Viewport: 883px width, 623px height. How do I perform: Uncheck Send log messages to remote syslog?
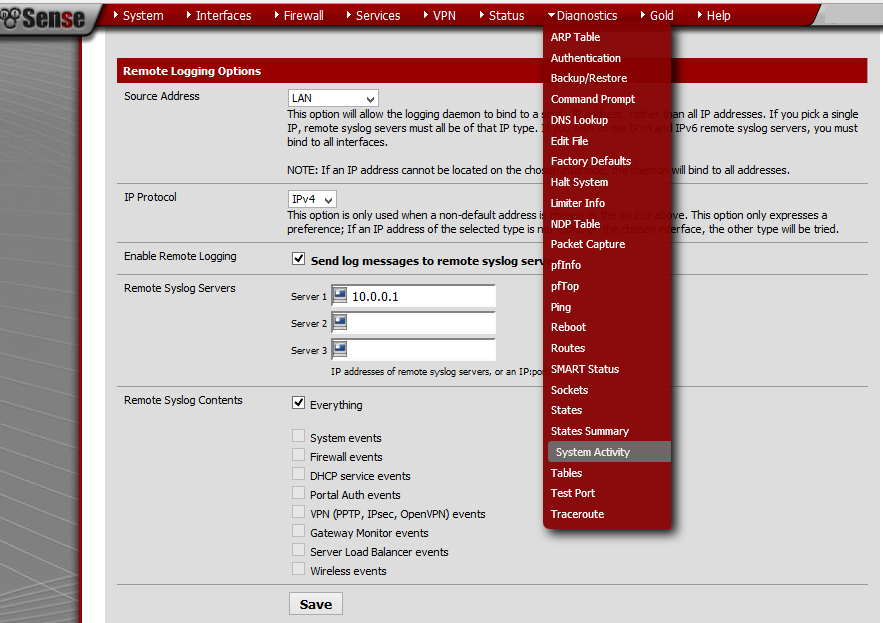(x=298, y=259)
